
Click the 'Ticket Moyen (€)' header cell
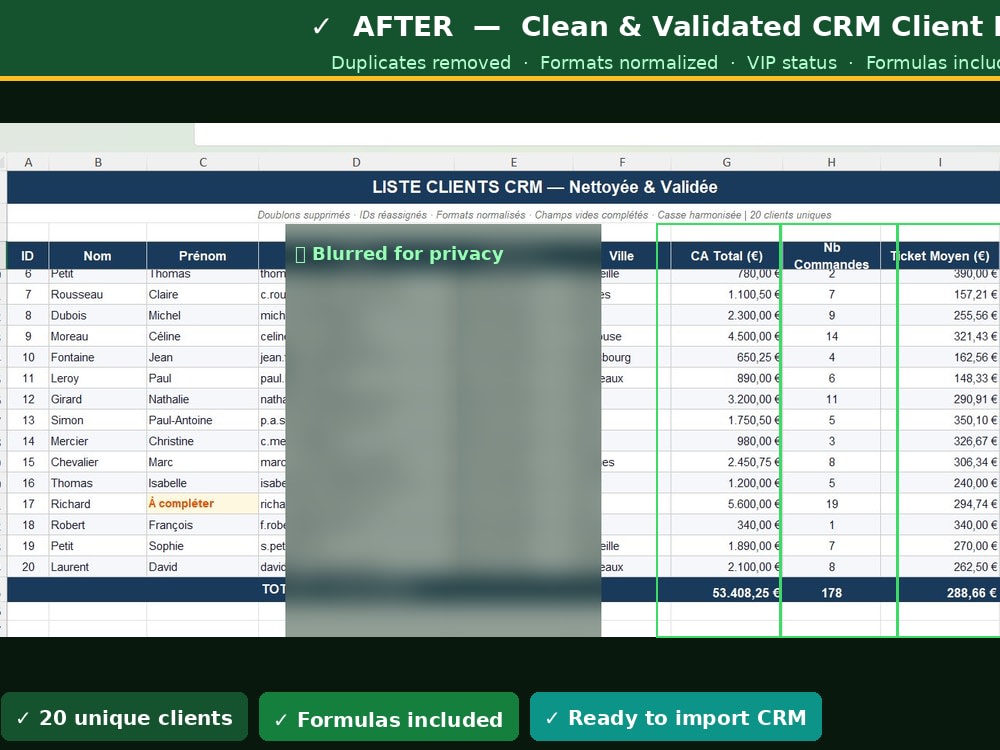point(940,256)
